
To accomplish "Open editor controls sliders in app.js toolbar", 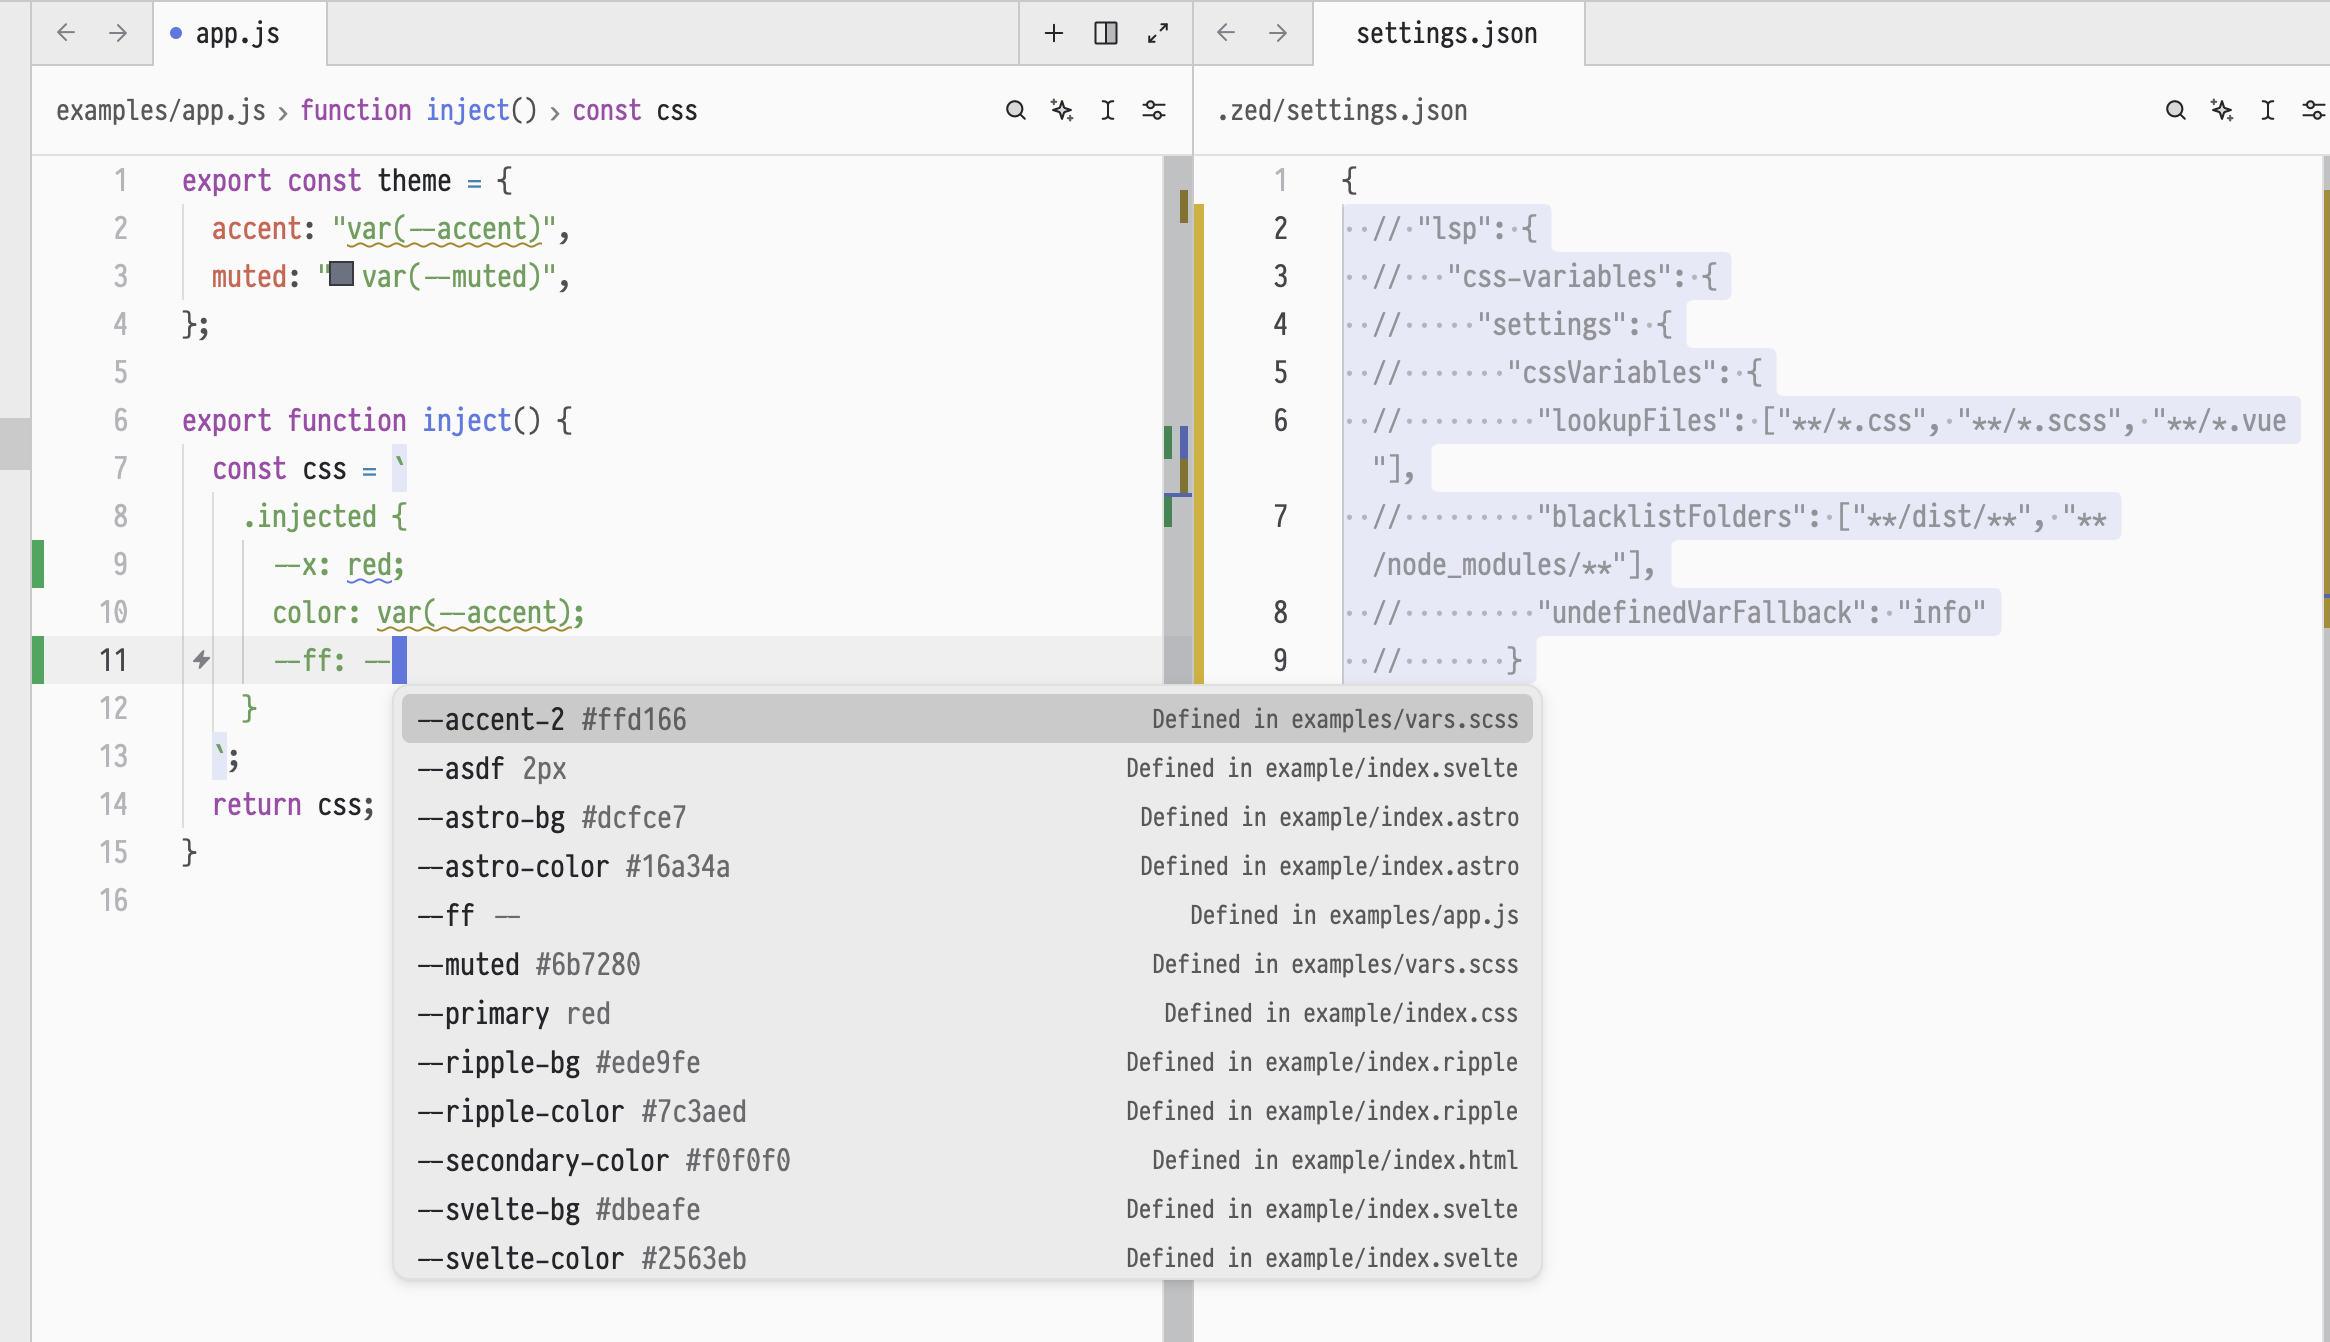I will tap(1154, 110).
